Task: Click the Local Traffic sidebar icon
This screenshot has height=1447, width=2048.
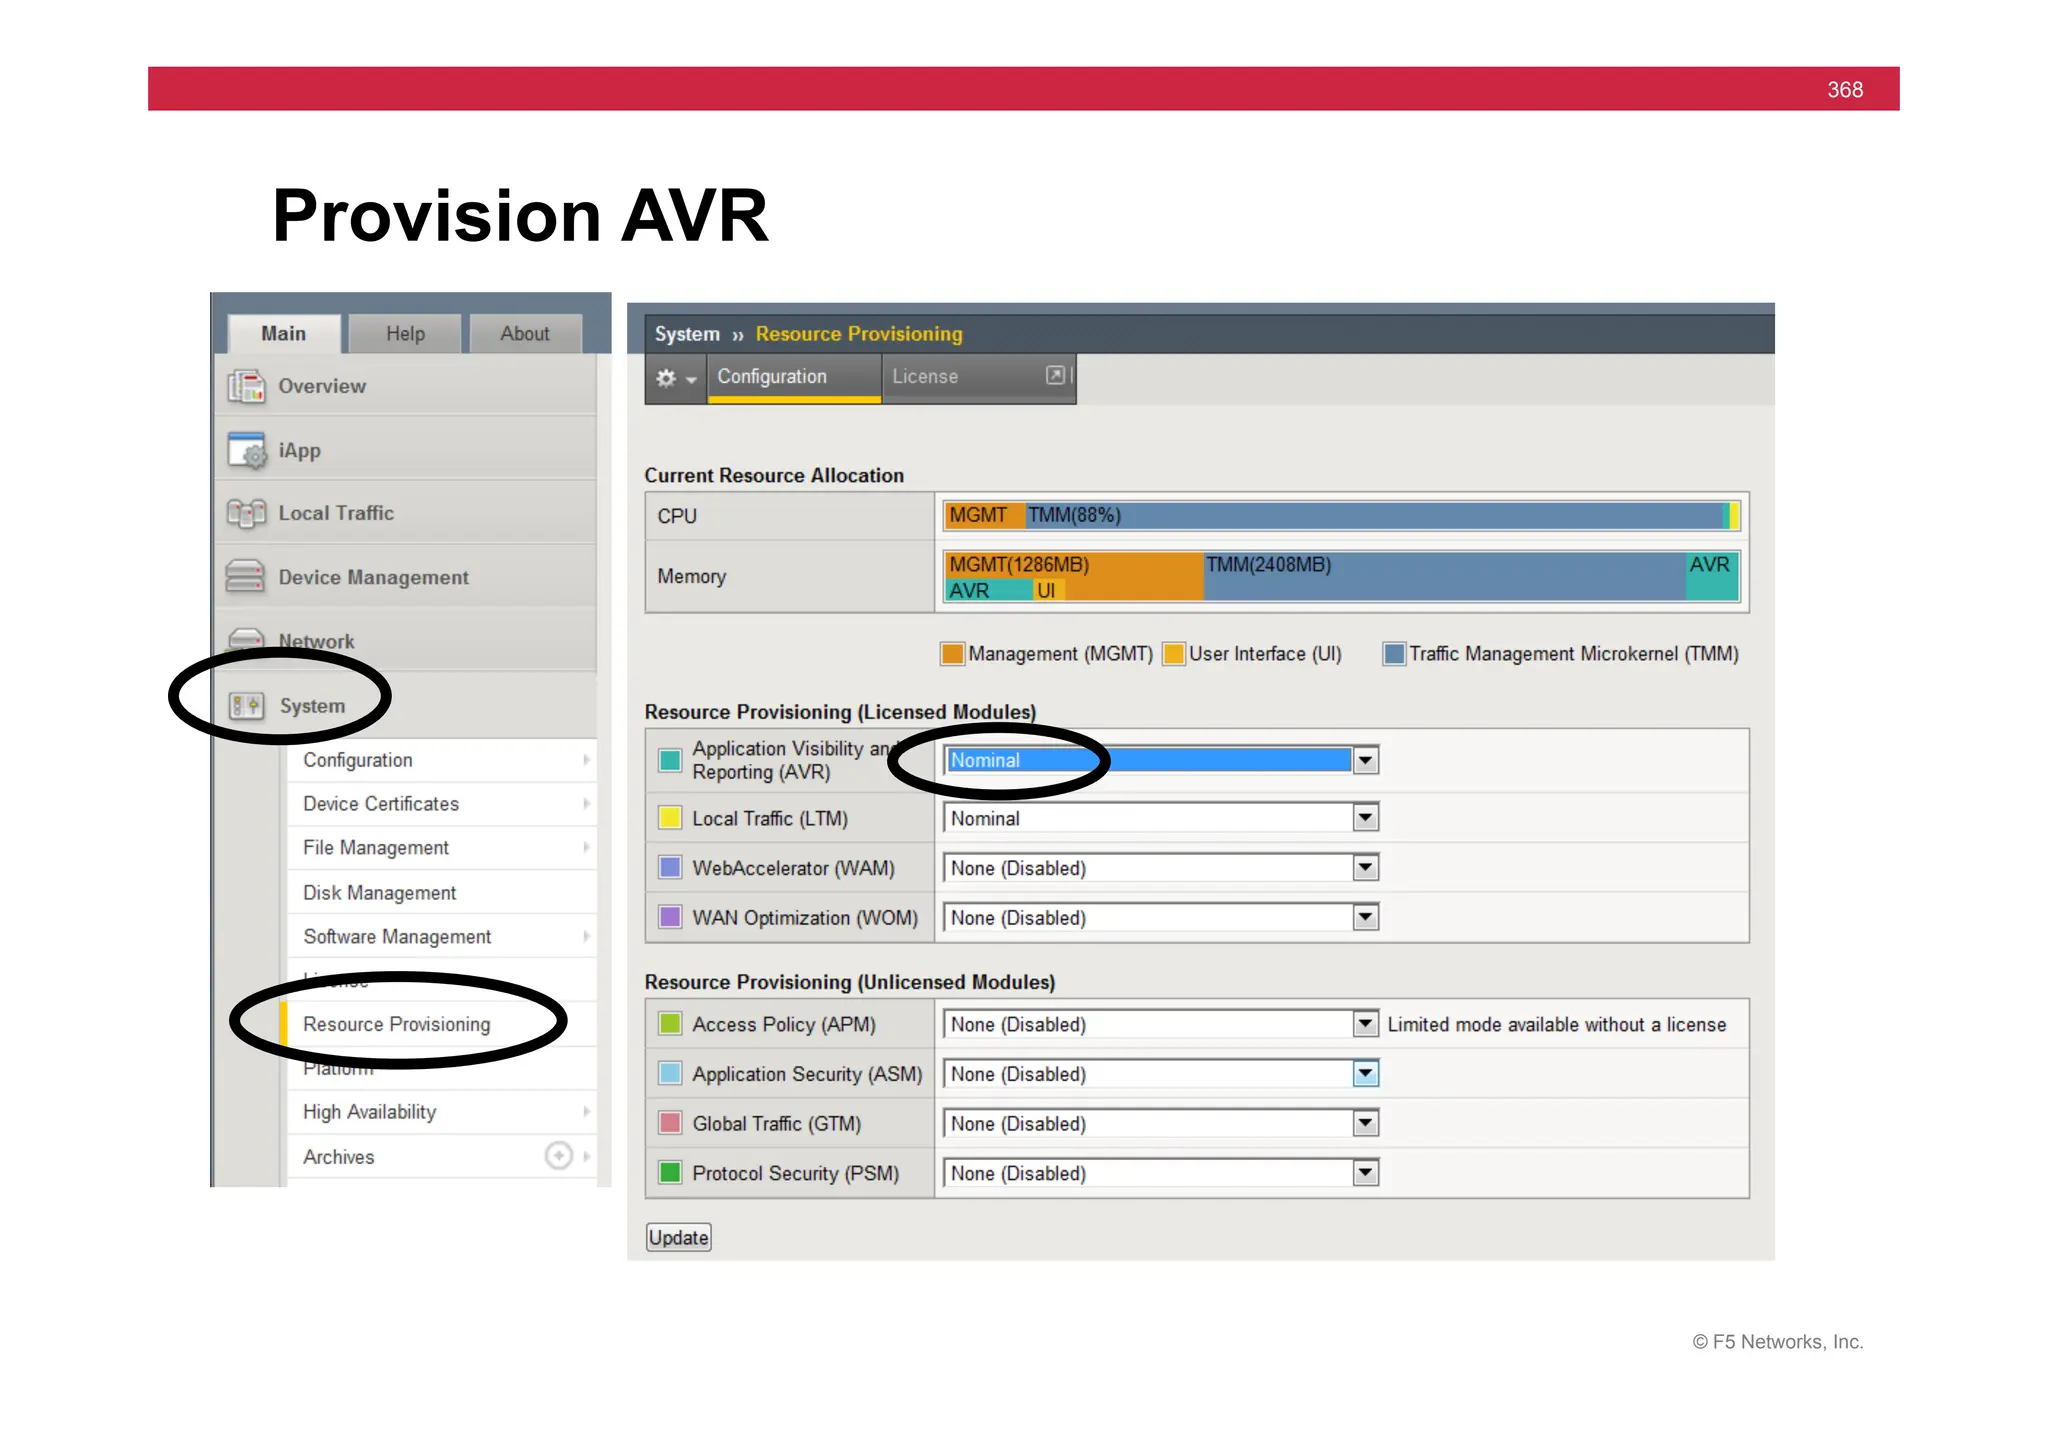Action: tap(246, 513)
